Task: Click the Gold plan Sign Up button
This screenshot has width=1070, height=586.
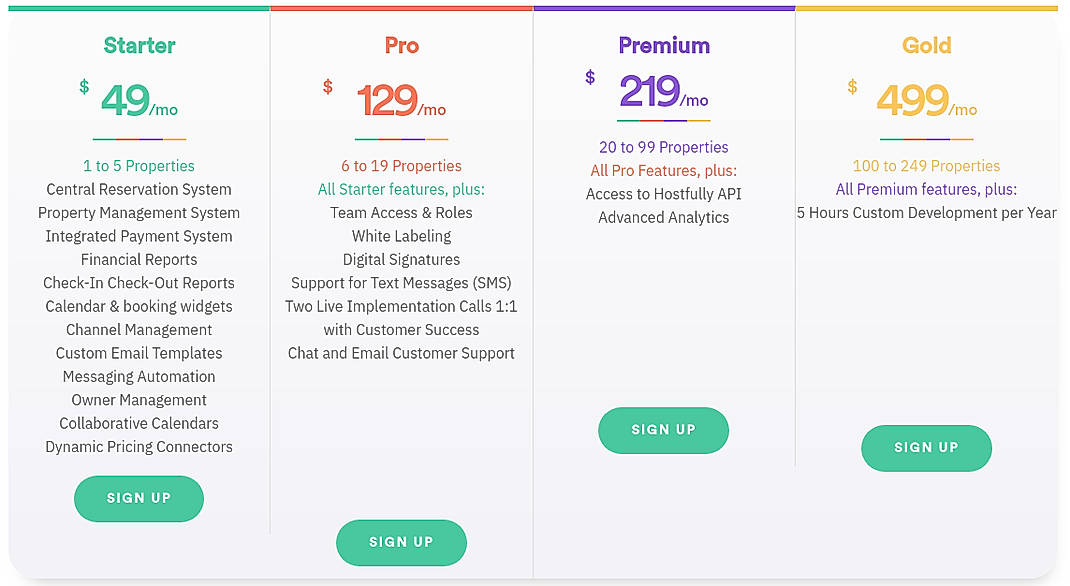Action: (x=926, y=448)
